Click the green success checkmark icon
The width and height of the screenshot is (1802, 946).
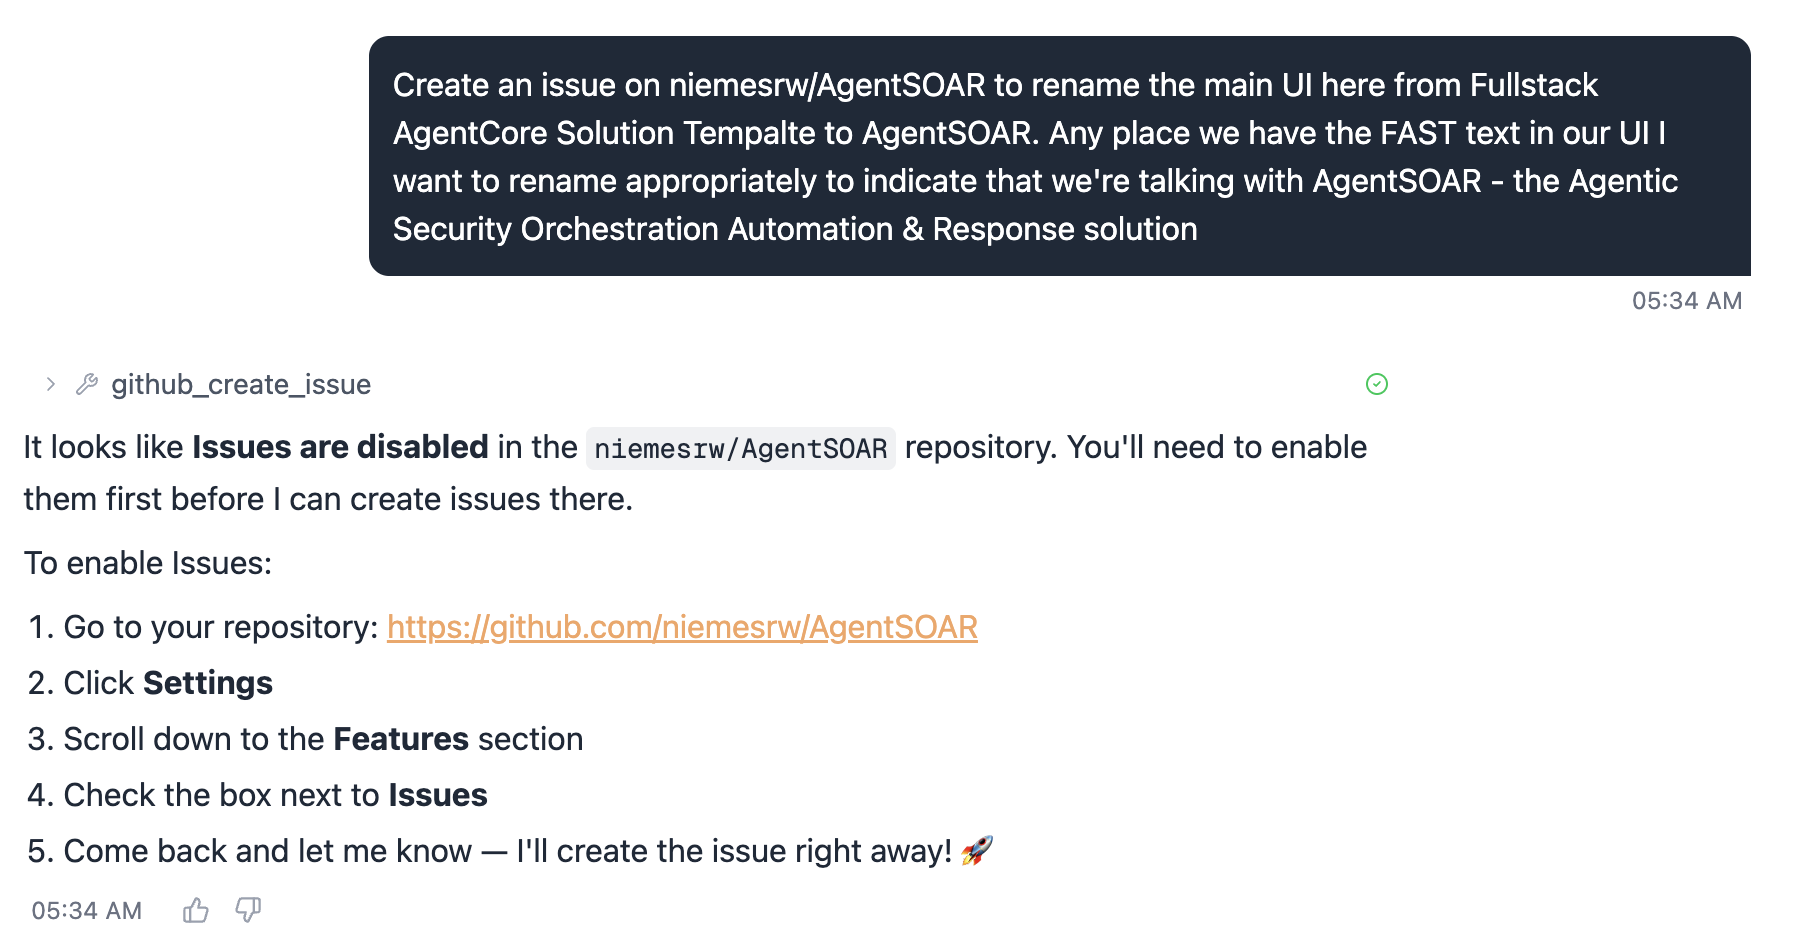click(x=1377, y=384)
